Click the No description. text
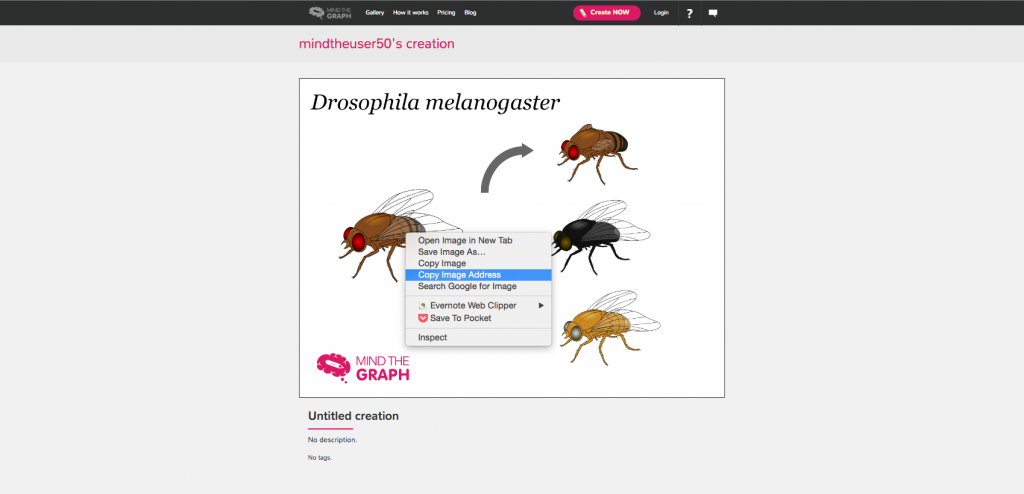 coord(332,440)
